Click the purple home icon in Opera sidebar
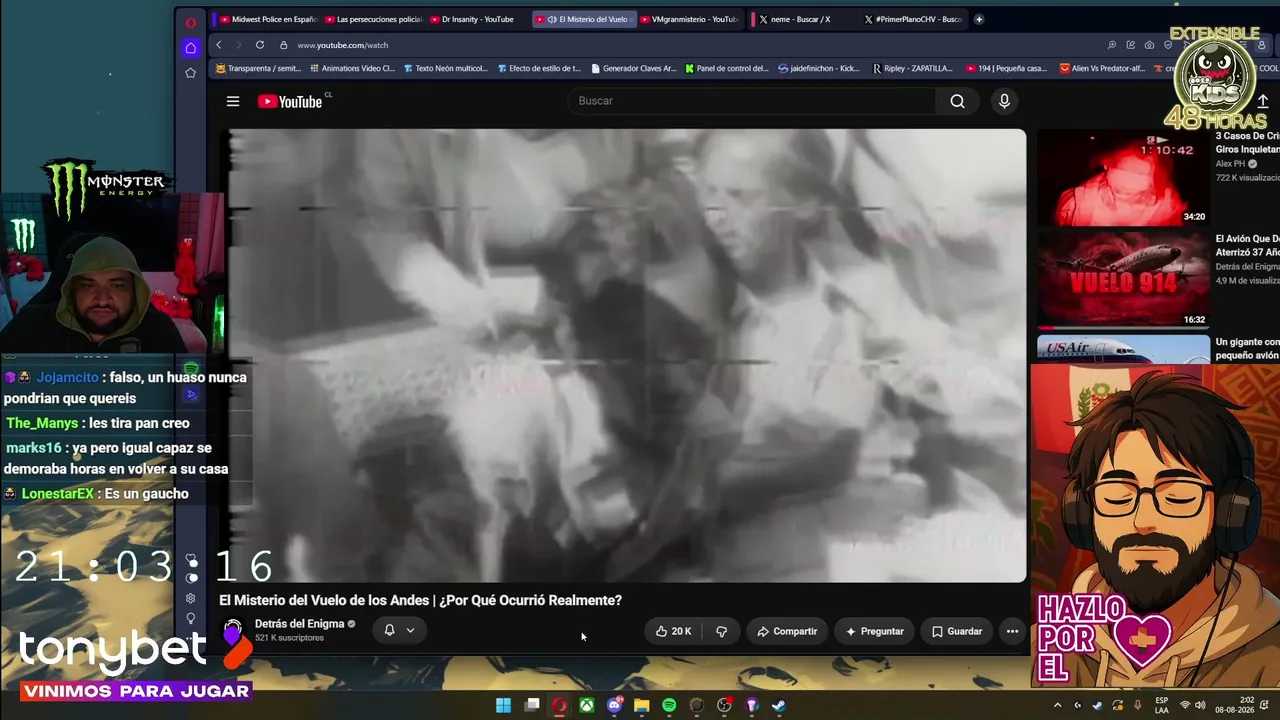Image resolution: width=1280 pixels, height=720 pixels. (x=191, y=48)
